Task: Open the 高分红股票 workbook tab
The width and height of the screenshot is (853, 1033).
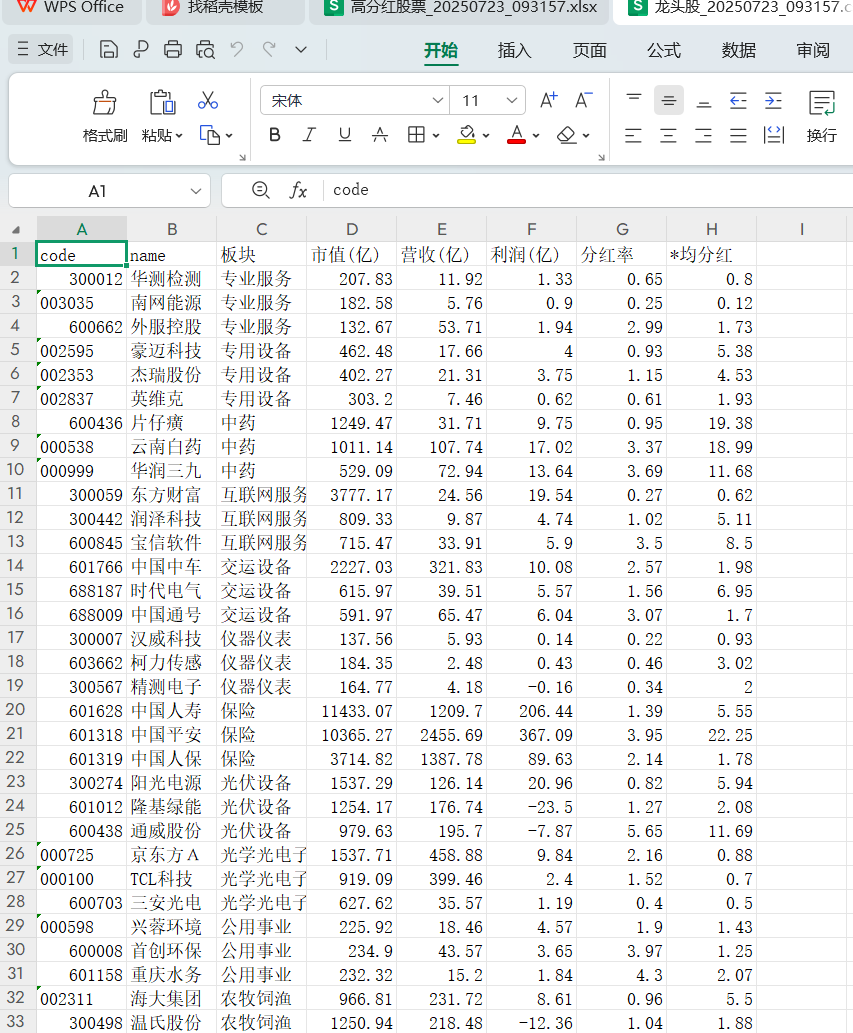Action: (x=461, y=9)
